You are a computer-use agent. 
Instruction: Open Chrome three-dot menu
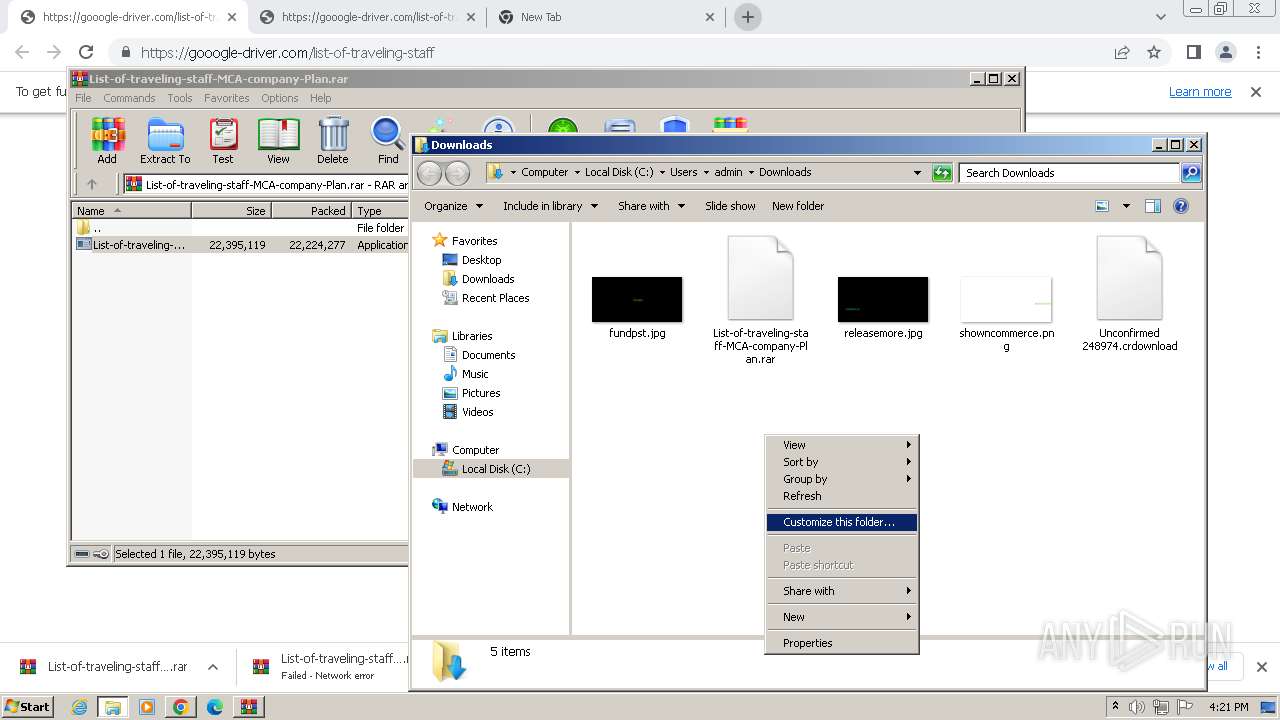click(x=1257, y=52)
